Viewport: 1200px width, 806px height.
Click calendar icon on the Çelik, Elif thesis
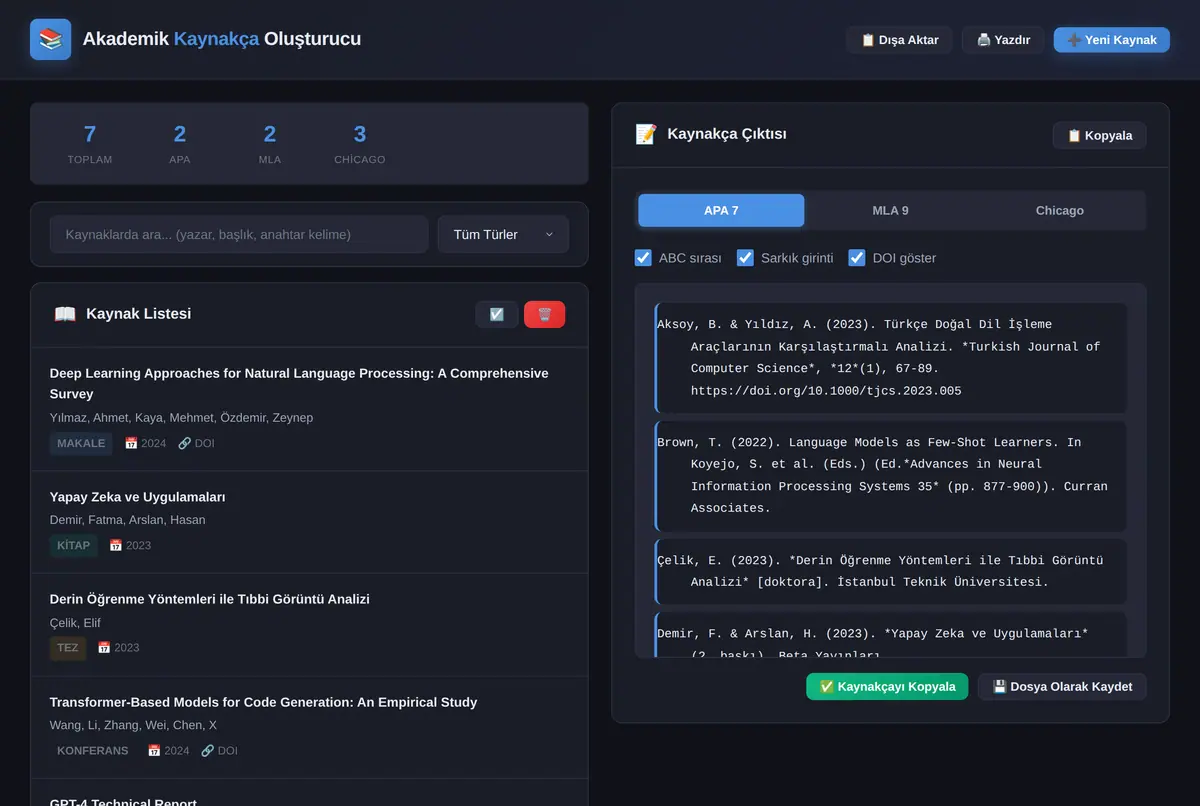(104, 647)
